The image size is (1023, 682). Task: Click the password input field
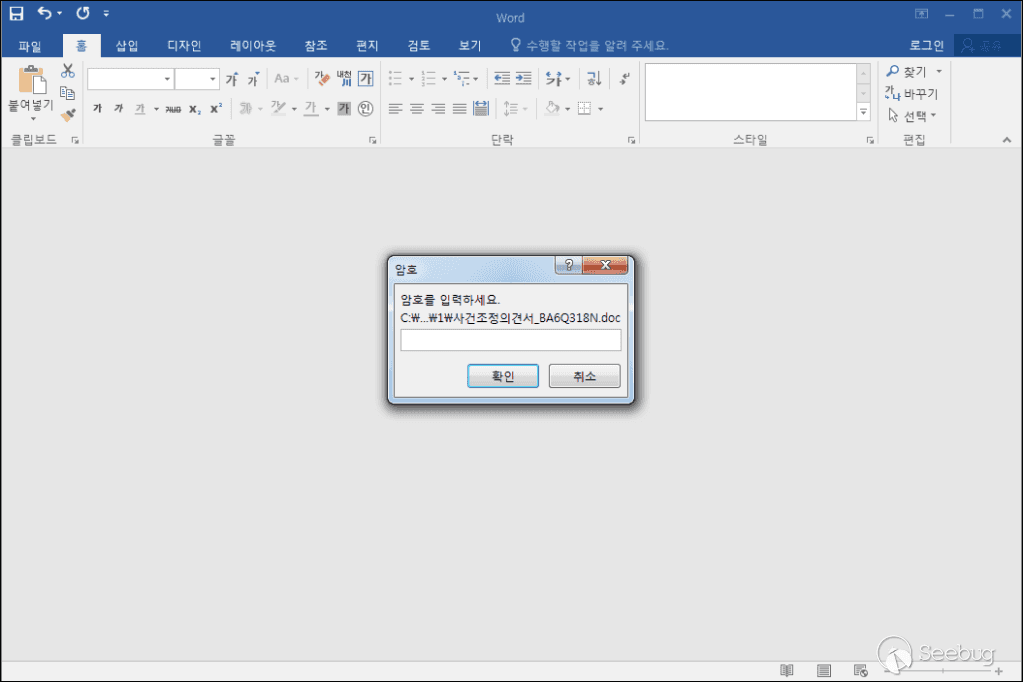(510, 341)
